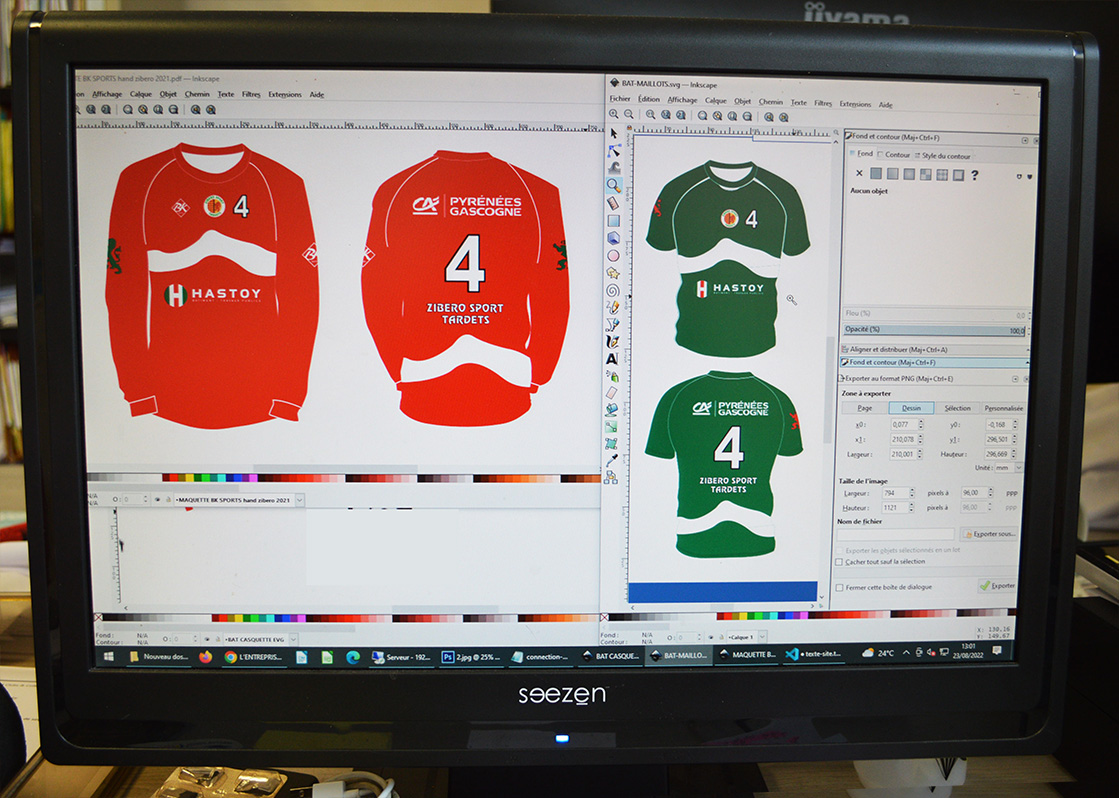Open Fichier menu in BAT-MAILLOTS window
This screenshot has width=1119, height=798.
(x=619, y=99)
